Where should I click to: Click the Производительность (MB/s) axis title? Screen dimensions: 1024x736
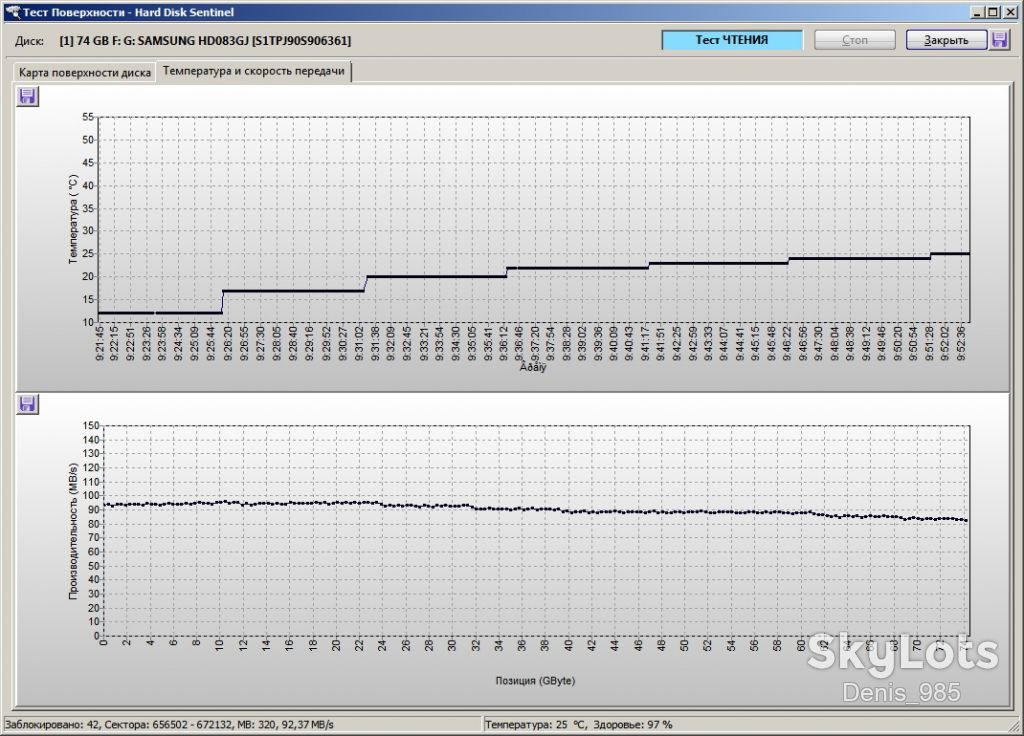click(73, 531)
